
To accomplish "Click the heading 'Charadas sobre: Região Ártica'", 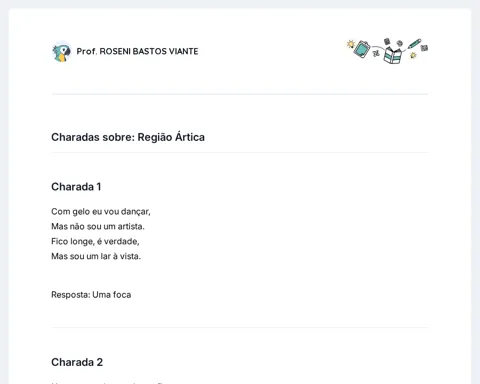I will coord(128,137).
